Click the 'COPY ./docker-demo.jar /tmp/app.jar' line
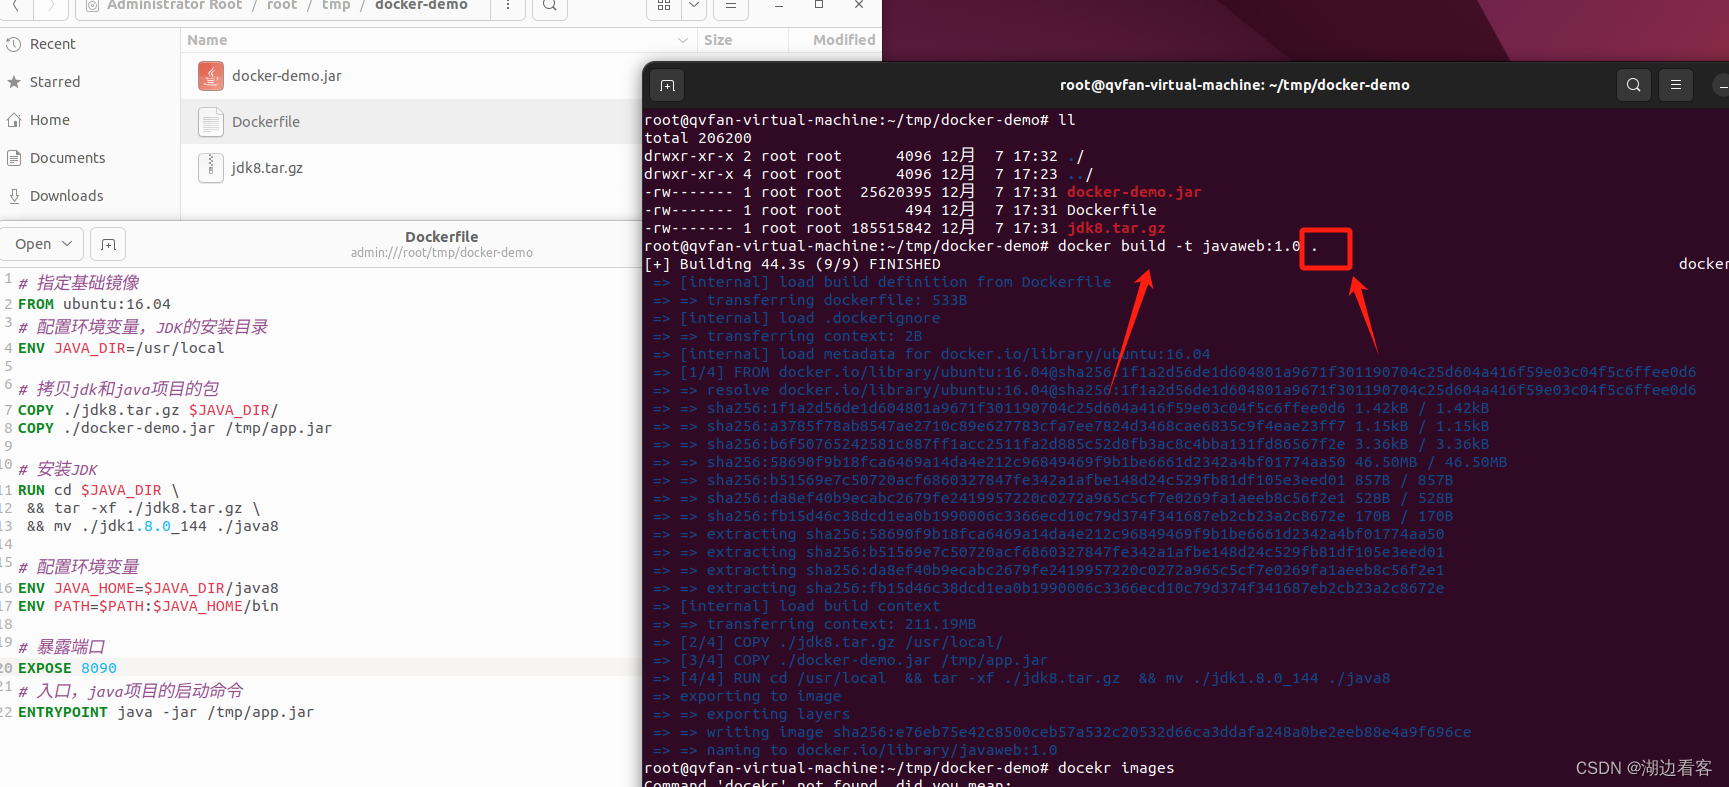The image size is (1729, 787). (x=175, y=428)
